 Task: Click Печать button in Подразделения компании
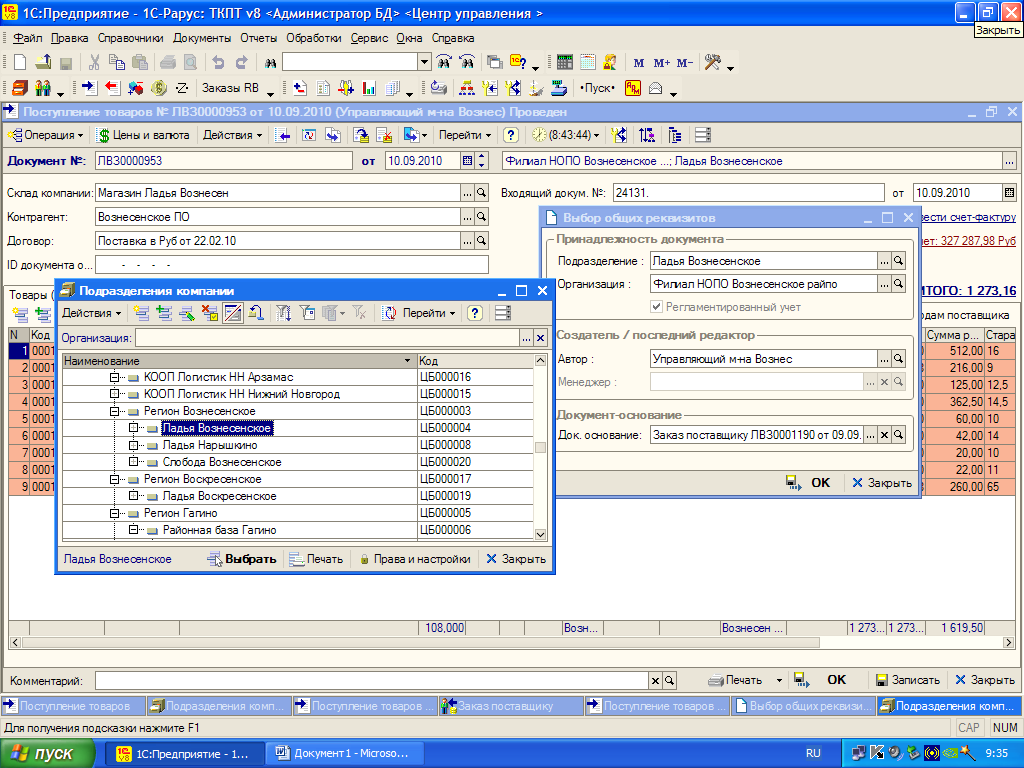pos(316,559)
